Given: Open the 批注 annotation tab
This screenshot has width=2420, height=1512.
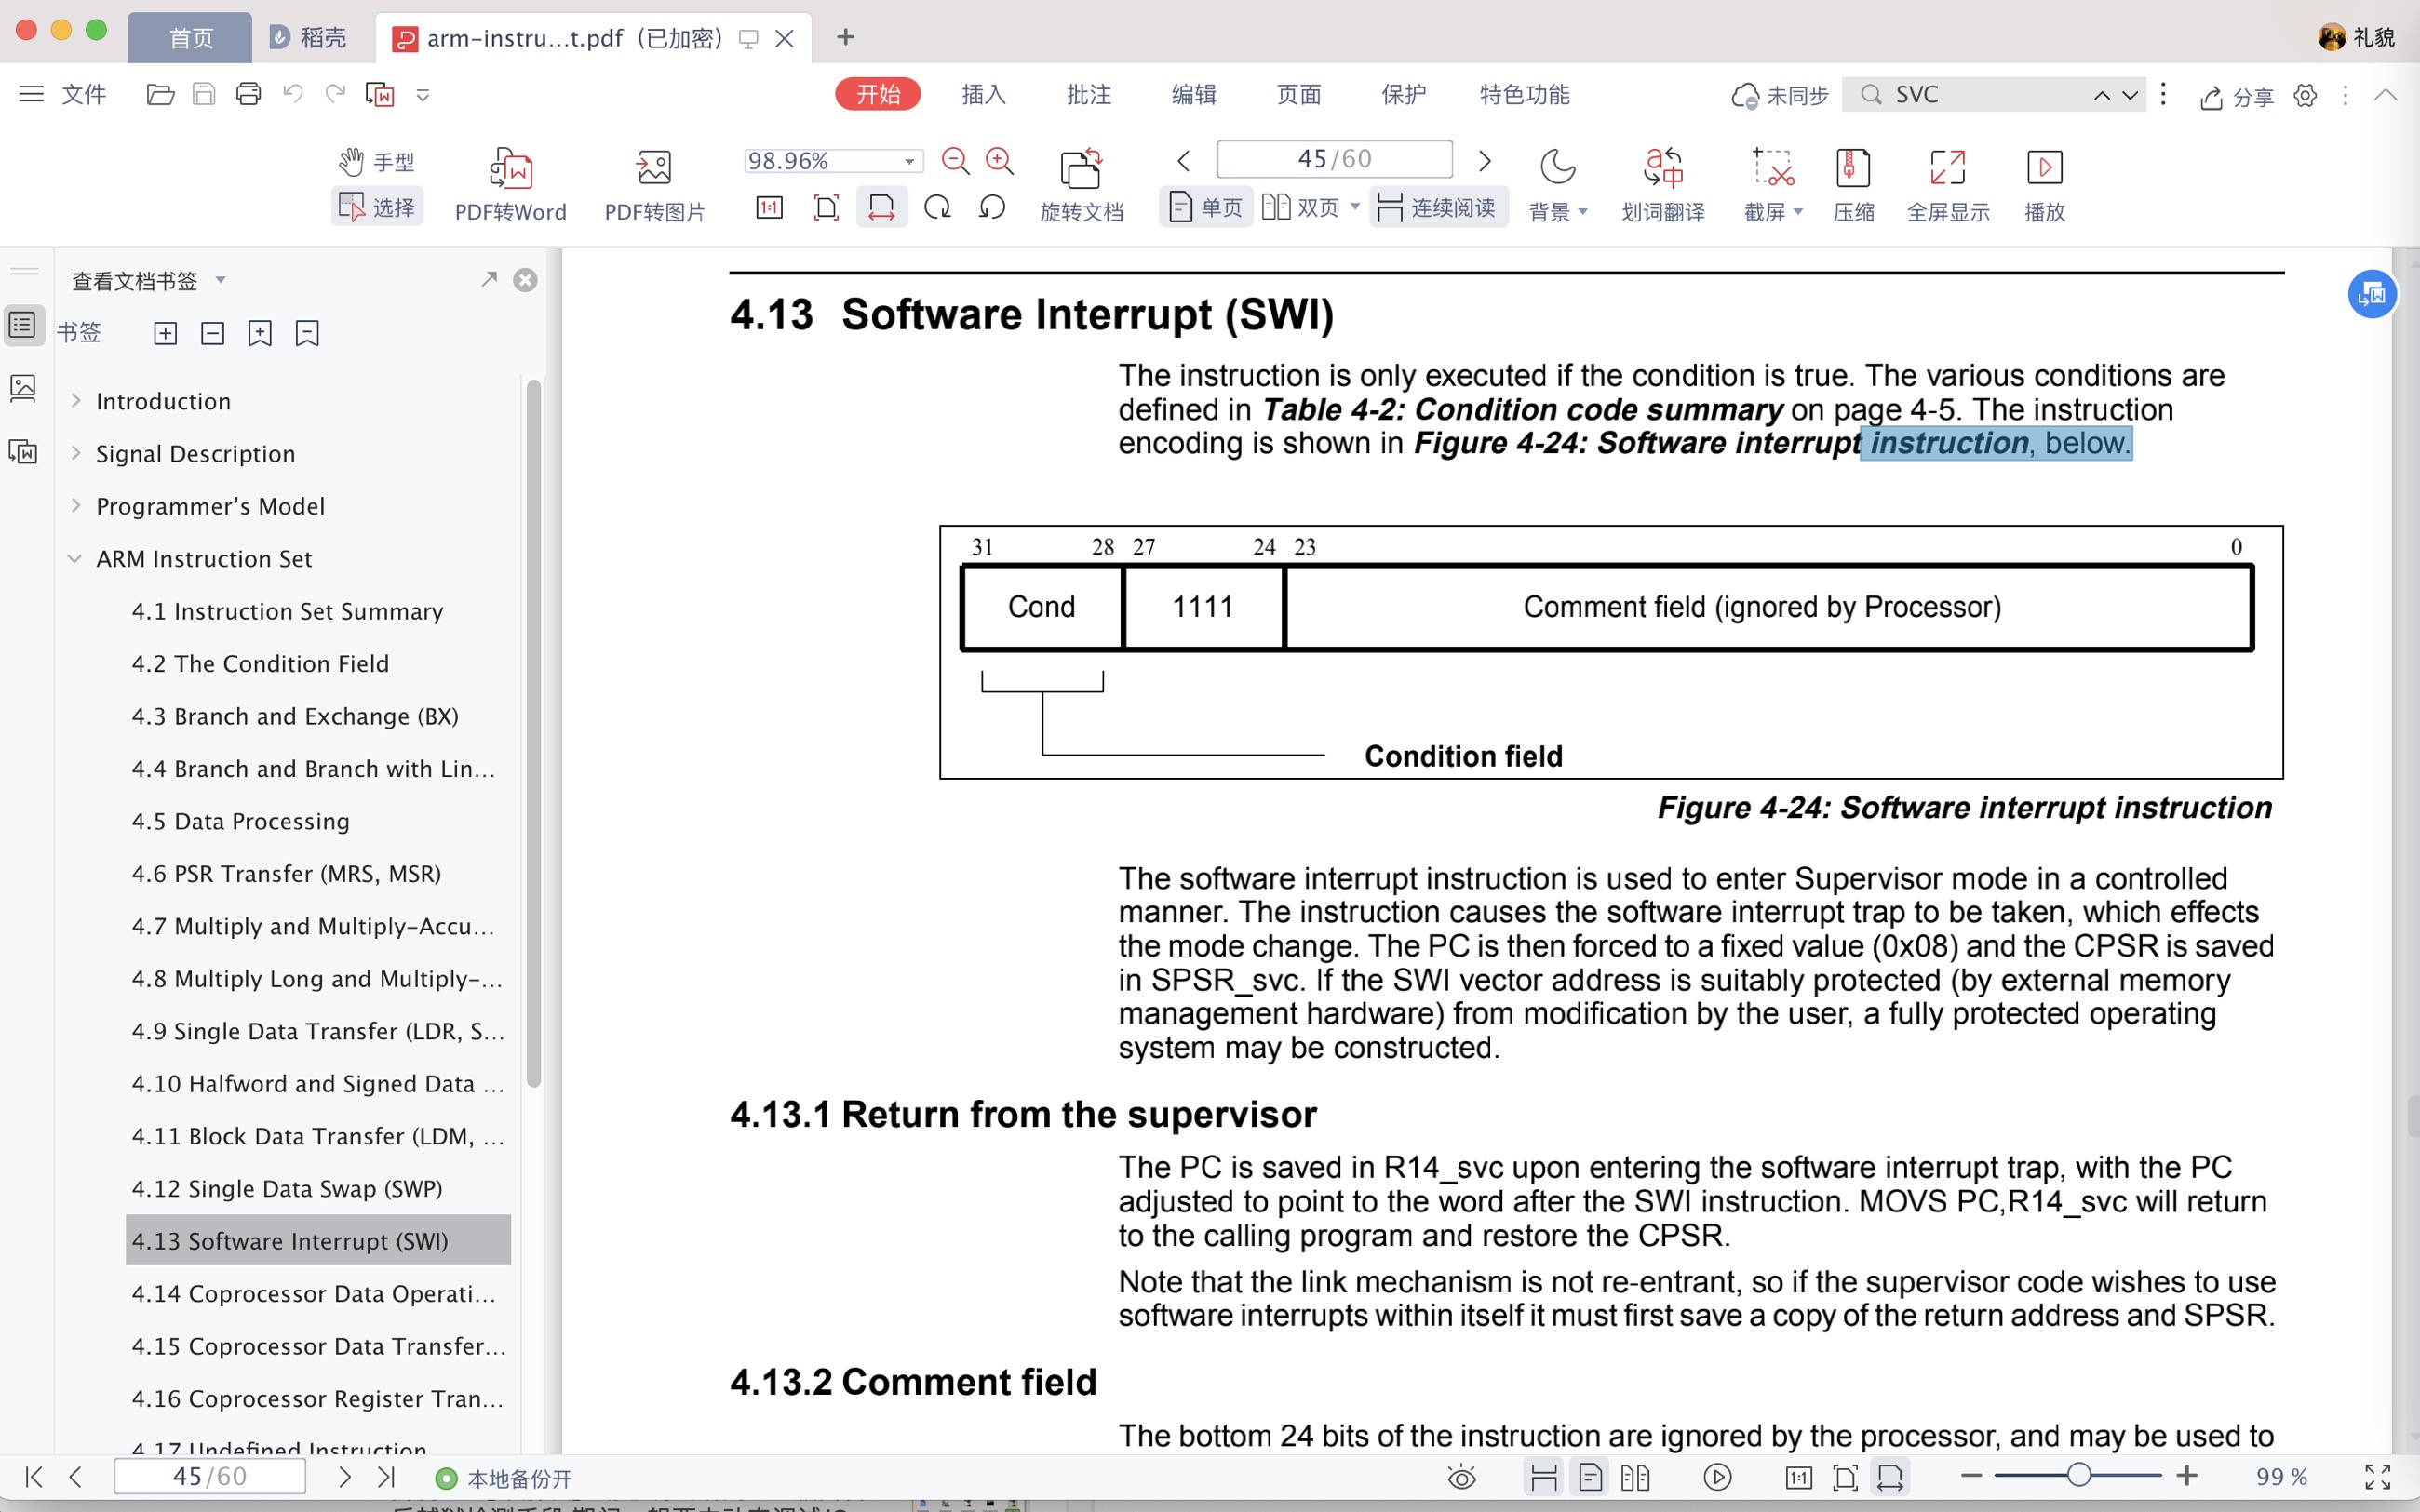Looking at the screenshot, I should point(1088,95).
